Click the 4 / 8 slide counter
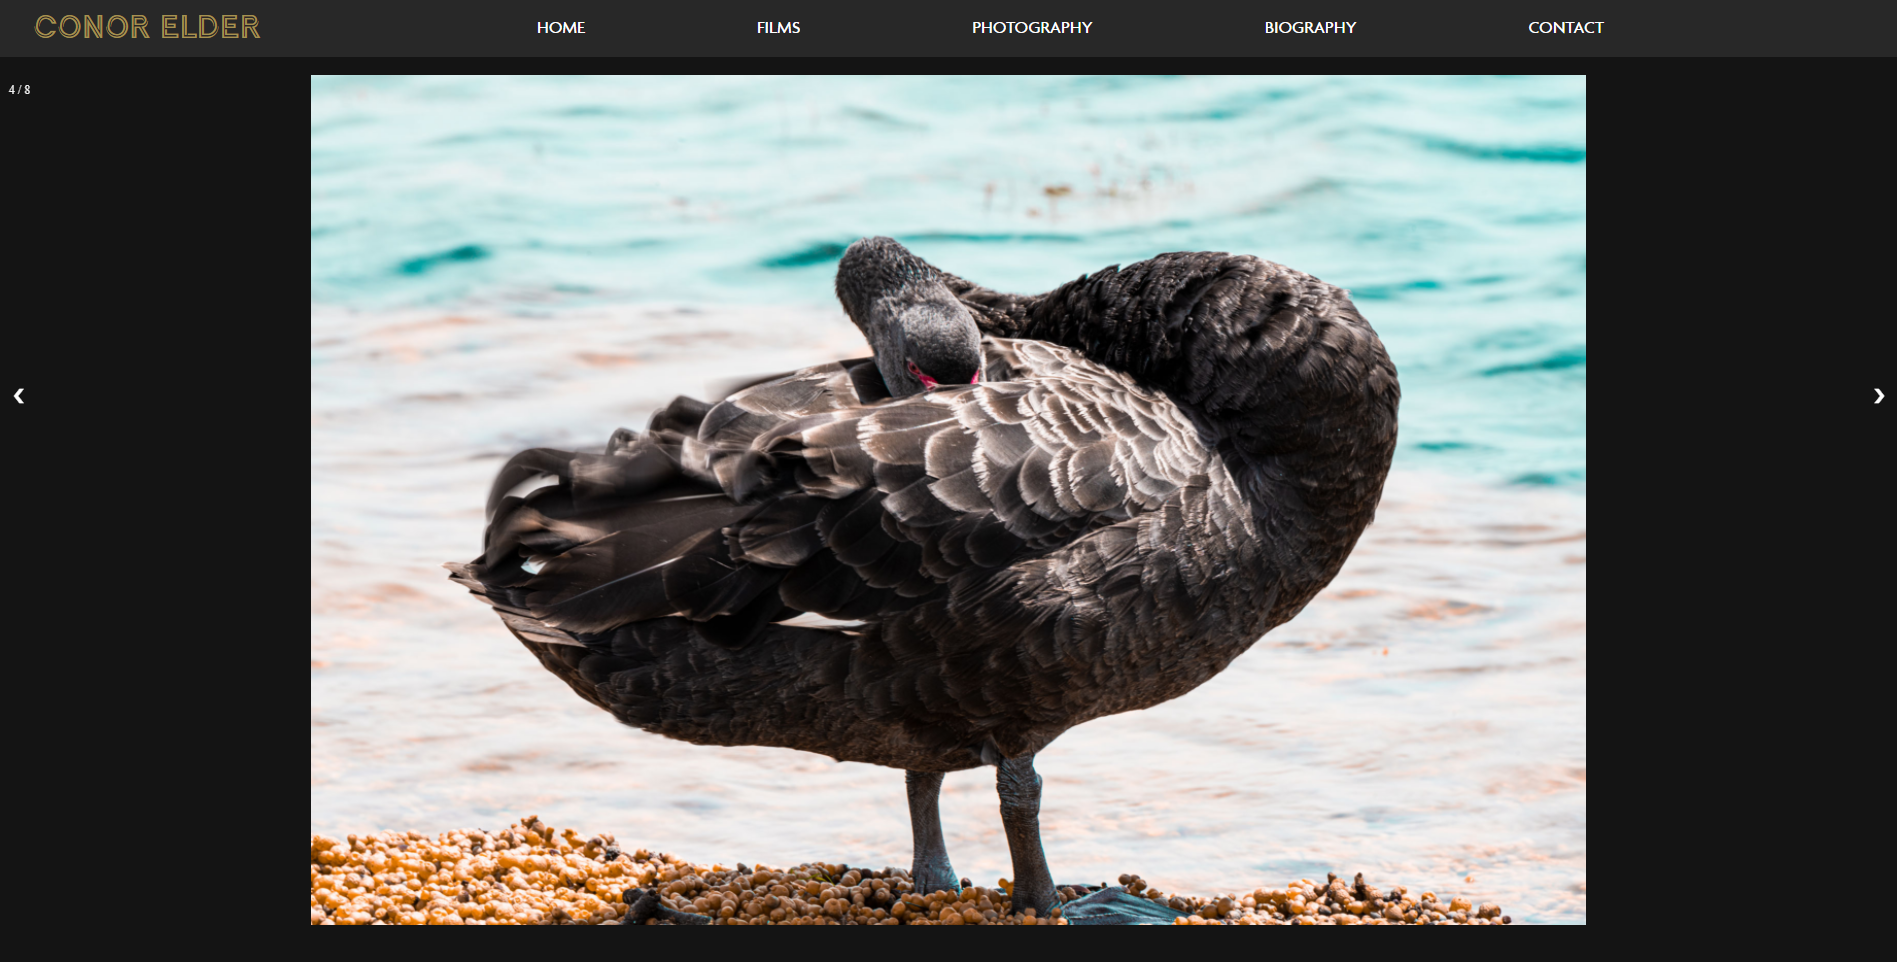Screen dimensions: 1897x962 [x=20, y=90]
